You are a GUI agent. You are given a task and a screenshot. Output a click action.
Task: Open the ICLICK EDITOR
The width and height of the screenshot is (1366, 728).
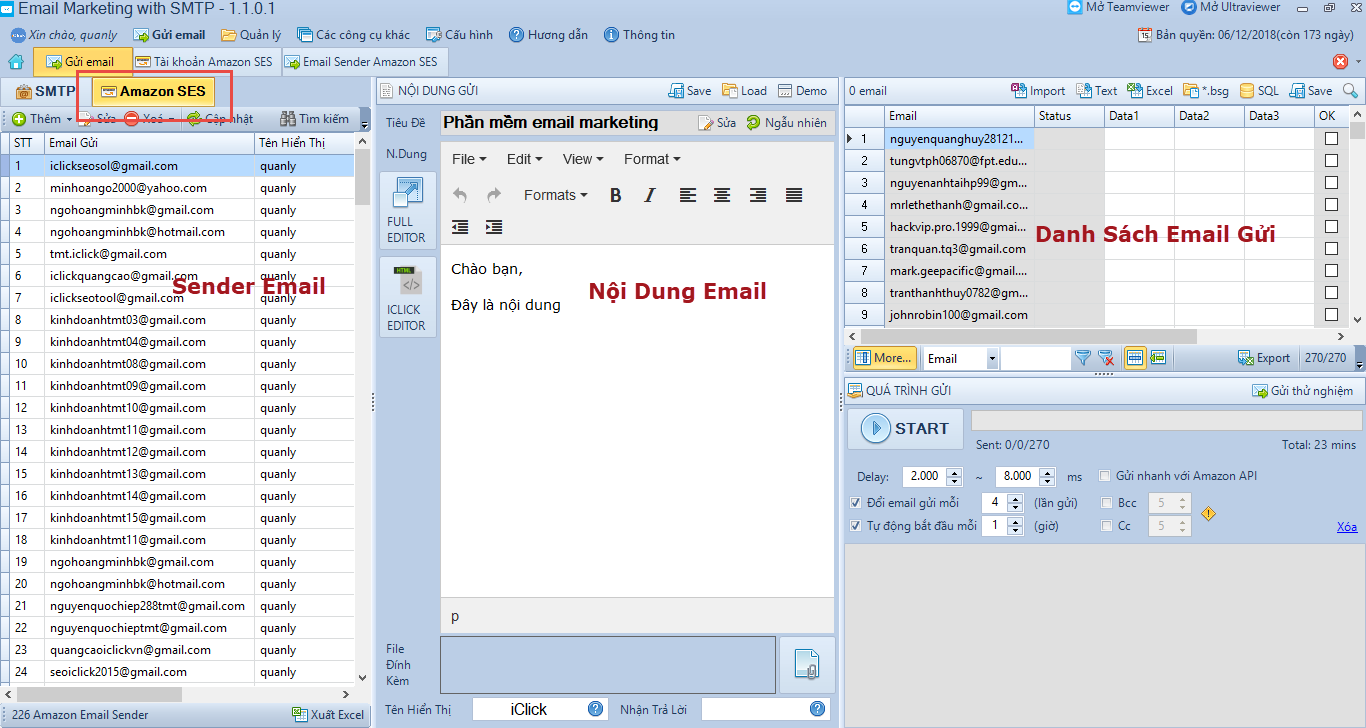[x=407, y=297]
